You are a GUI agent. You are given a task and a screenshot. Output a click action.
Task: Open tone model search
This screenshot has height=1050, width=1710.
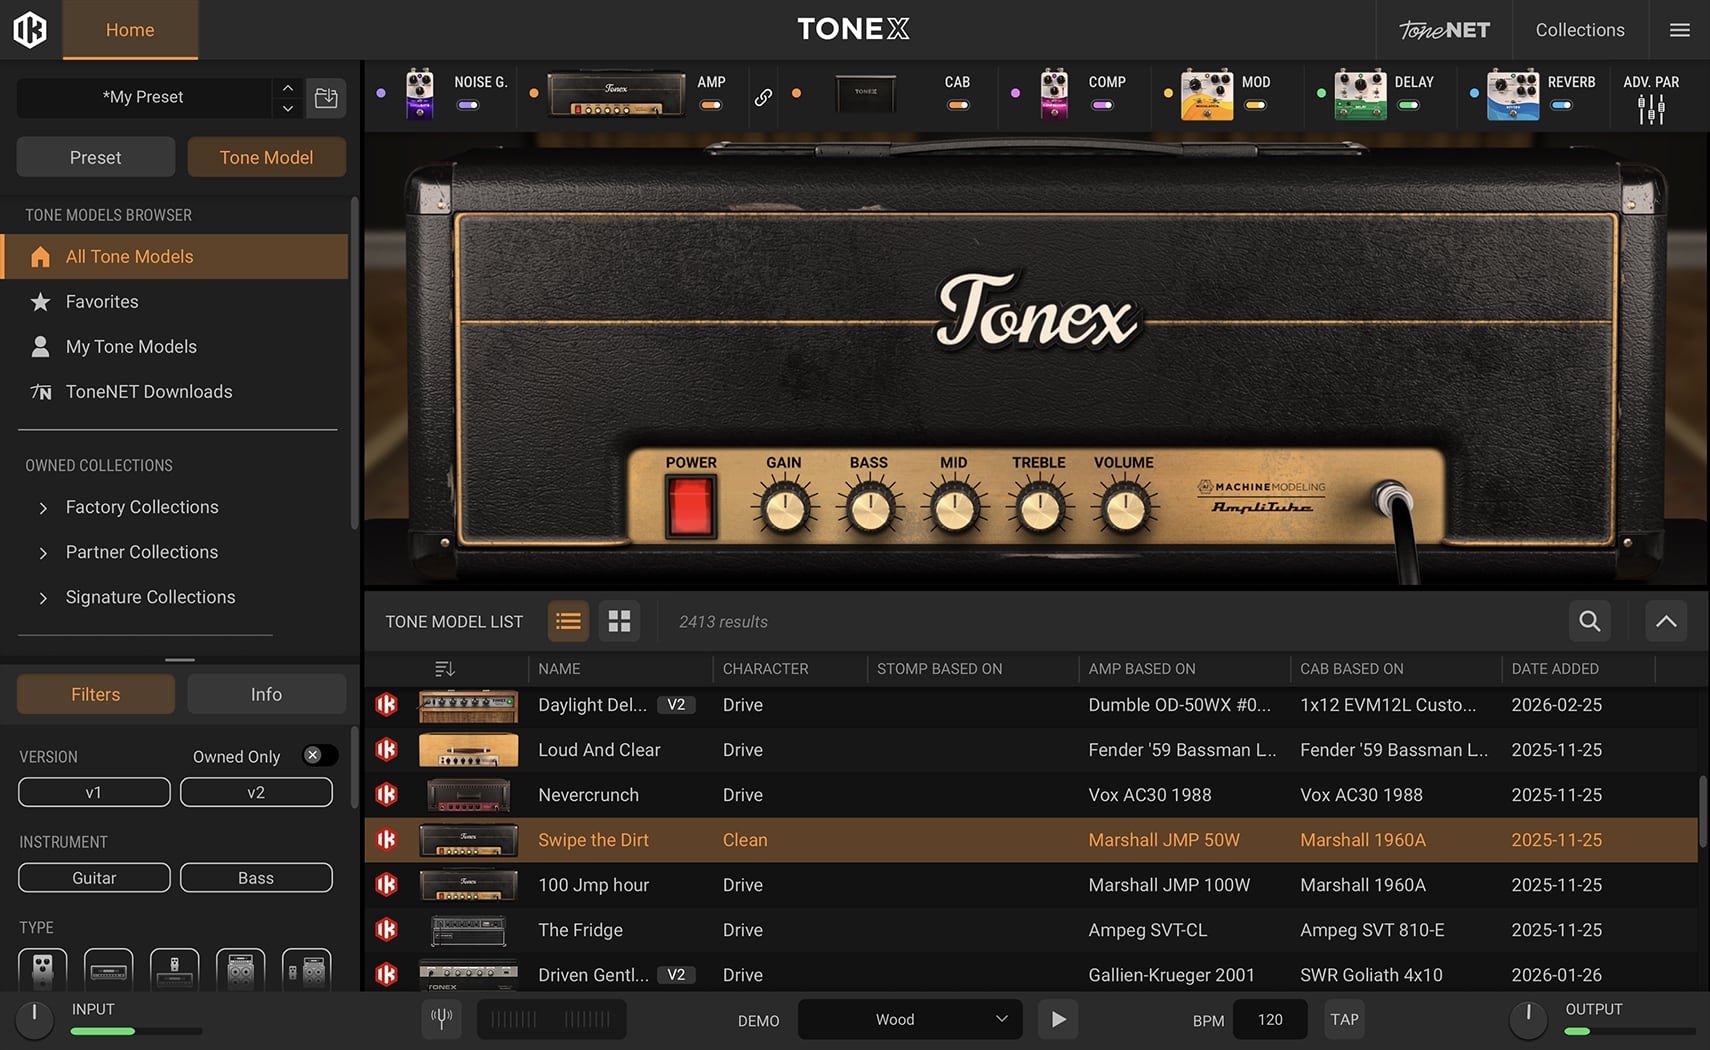(x=1589, y=621)
